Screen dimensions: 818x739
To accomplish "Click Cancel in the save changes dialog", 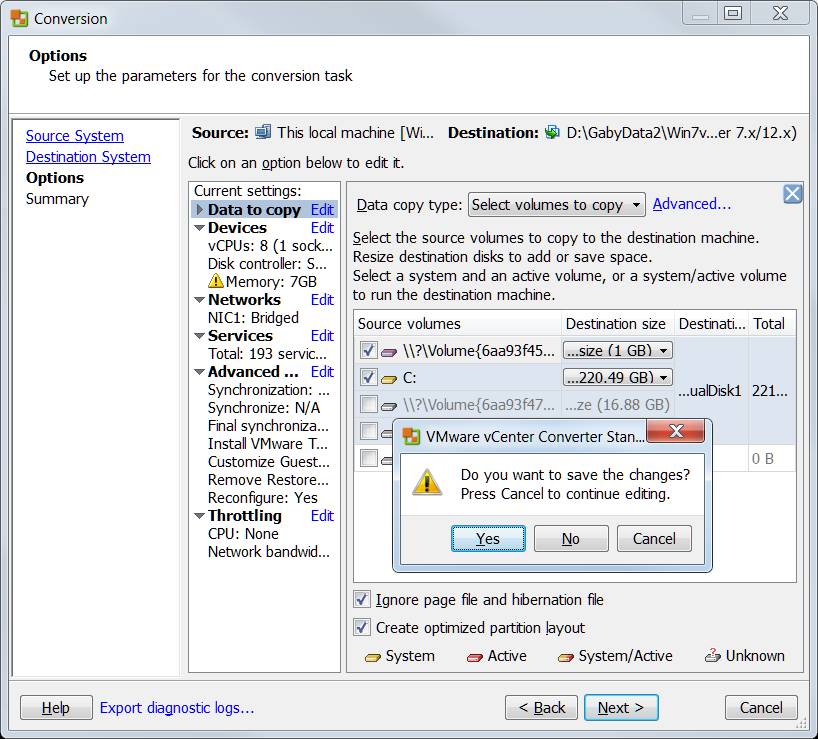I will 654,538.
